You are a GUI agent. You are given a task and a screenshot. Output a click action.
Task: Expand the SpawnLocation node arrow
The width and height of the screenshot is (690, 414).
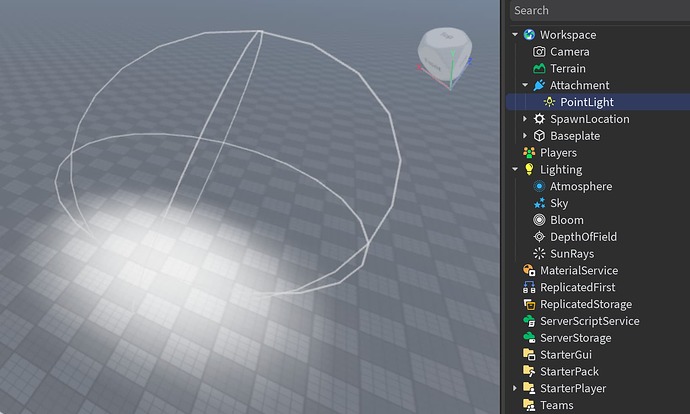pos(525,119)
